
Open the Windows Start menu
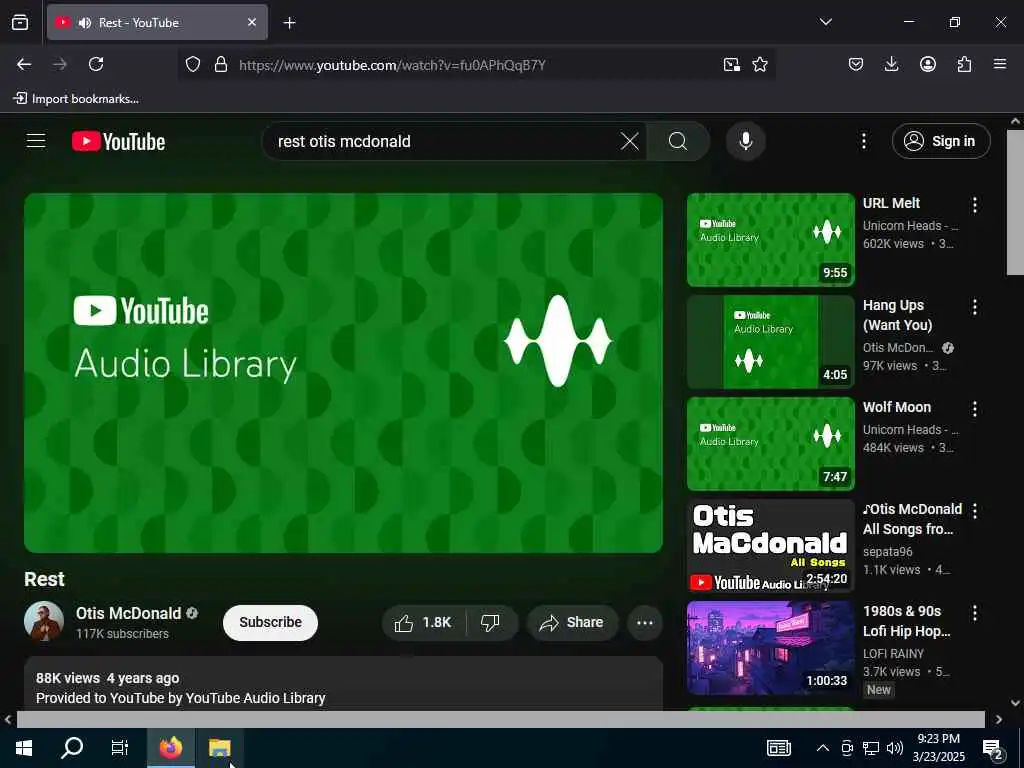point(24,748)
